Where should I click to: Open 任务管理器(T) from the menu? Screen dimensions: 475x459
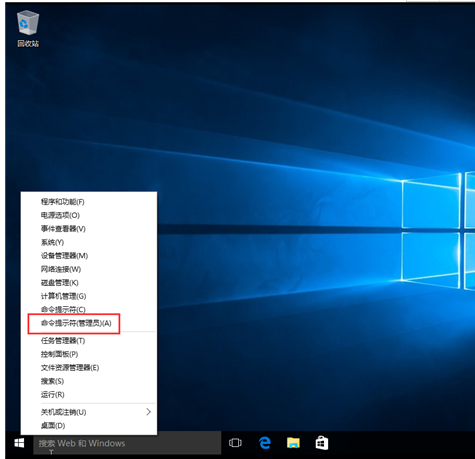89,341
